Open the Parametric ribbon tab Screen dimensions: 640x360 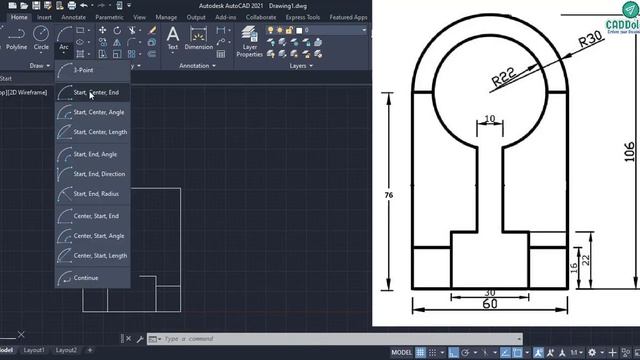coord(109,17)
